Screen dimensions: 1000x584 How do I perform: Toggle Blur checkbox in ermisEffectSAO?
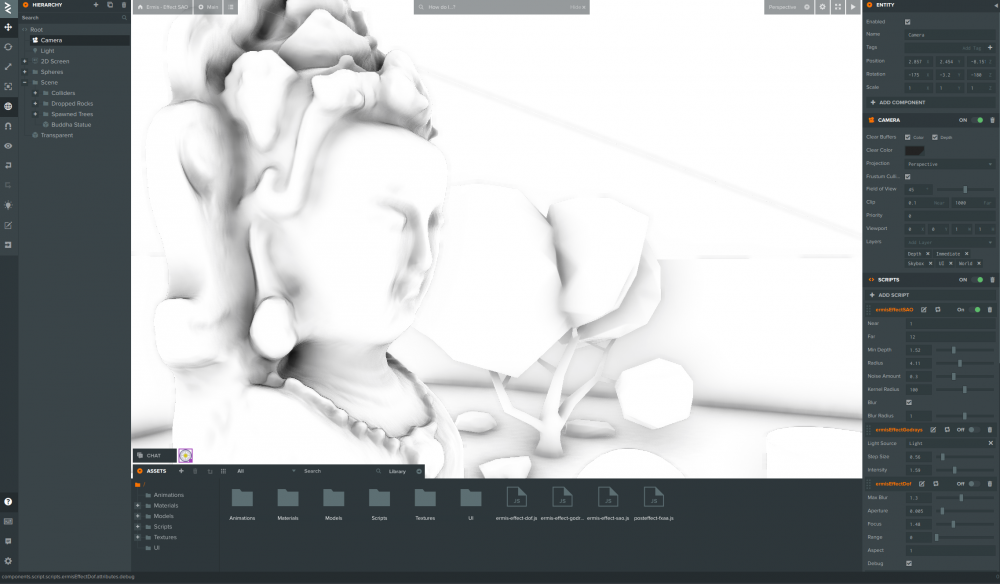coord(909,402)
